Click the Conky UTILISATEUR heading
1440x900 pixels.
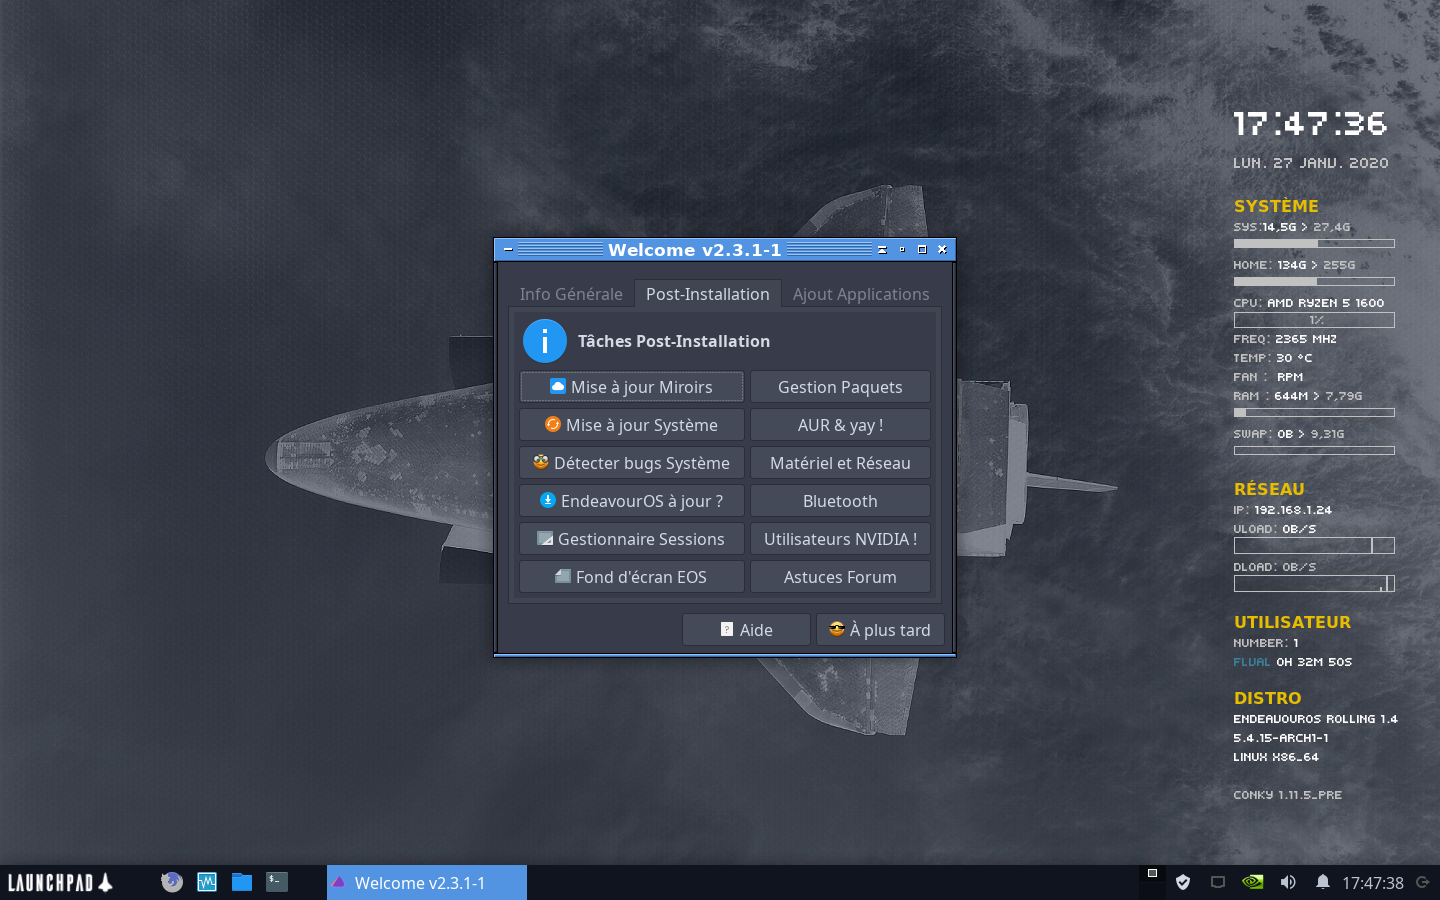click(x=1292, y=622)
